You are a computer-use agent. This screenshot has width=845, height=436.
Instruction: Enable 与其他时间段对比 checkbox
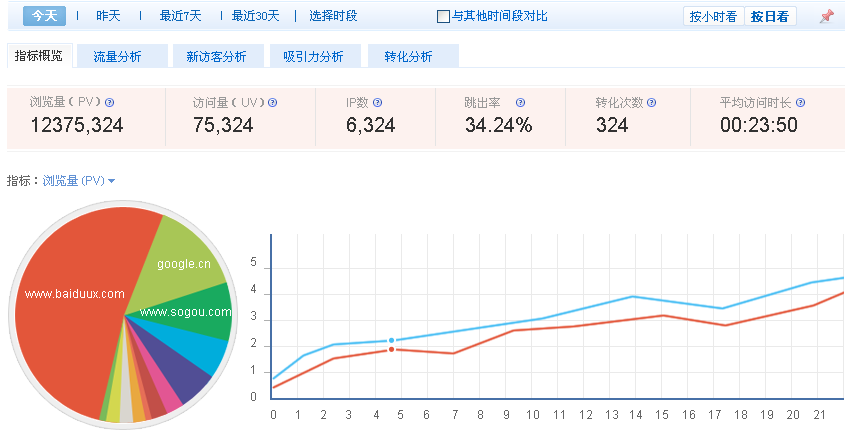tap(443, 17)
